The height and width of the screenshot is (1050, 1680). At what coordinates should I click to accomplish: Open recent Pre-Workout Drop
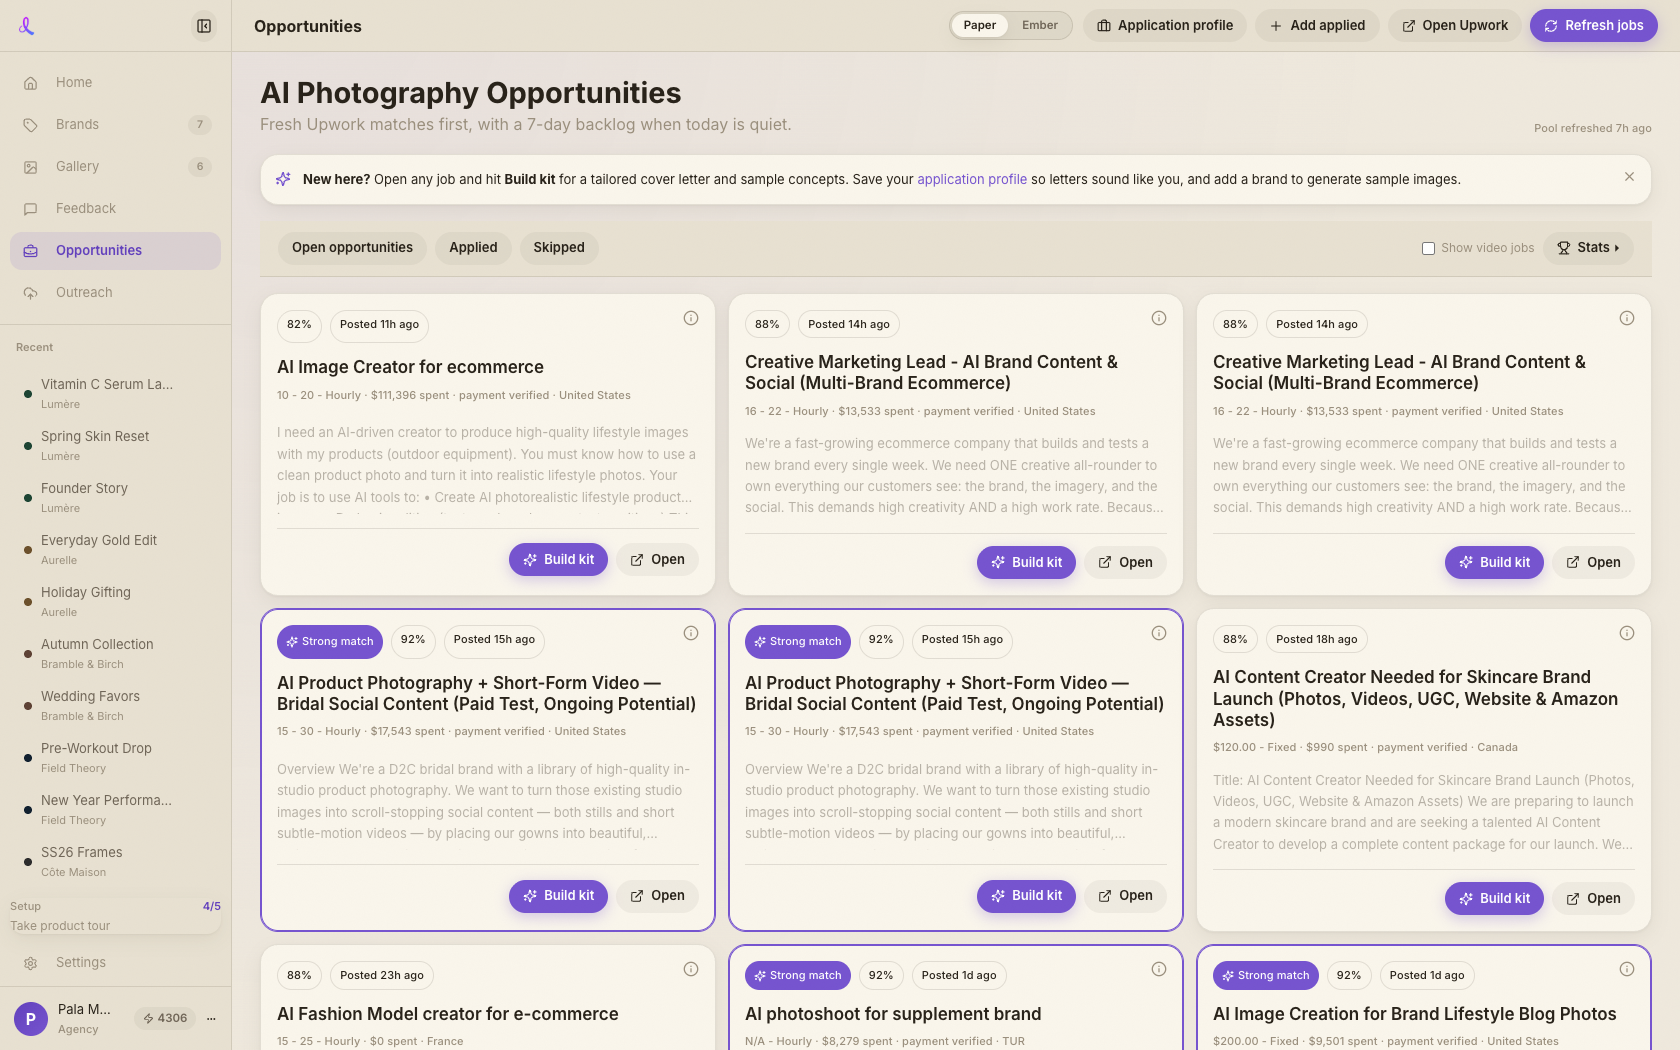(115, 757)
